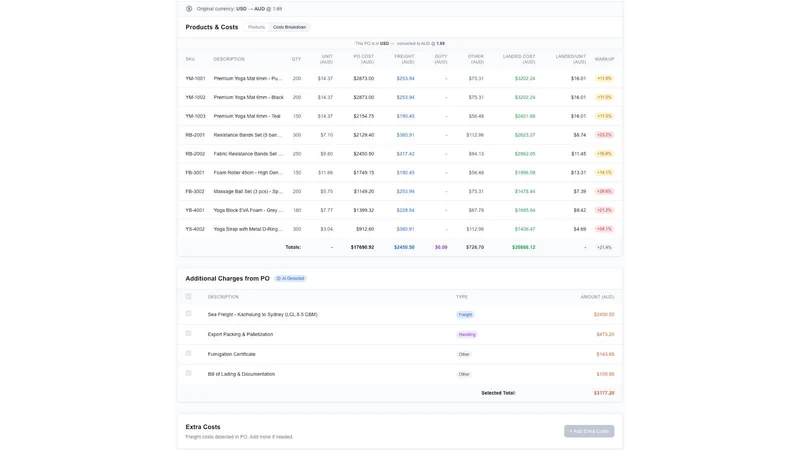Click markup badge on FB-3002 row

[604, 192]
